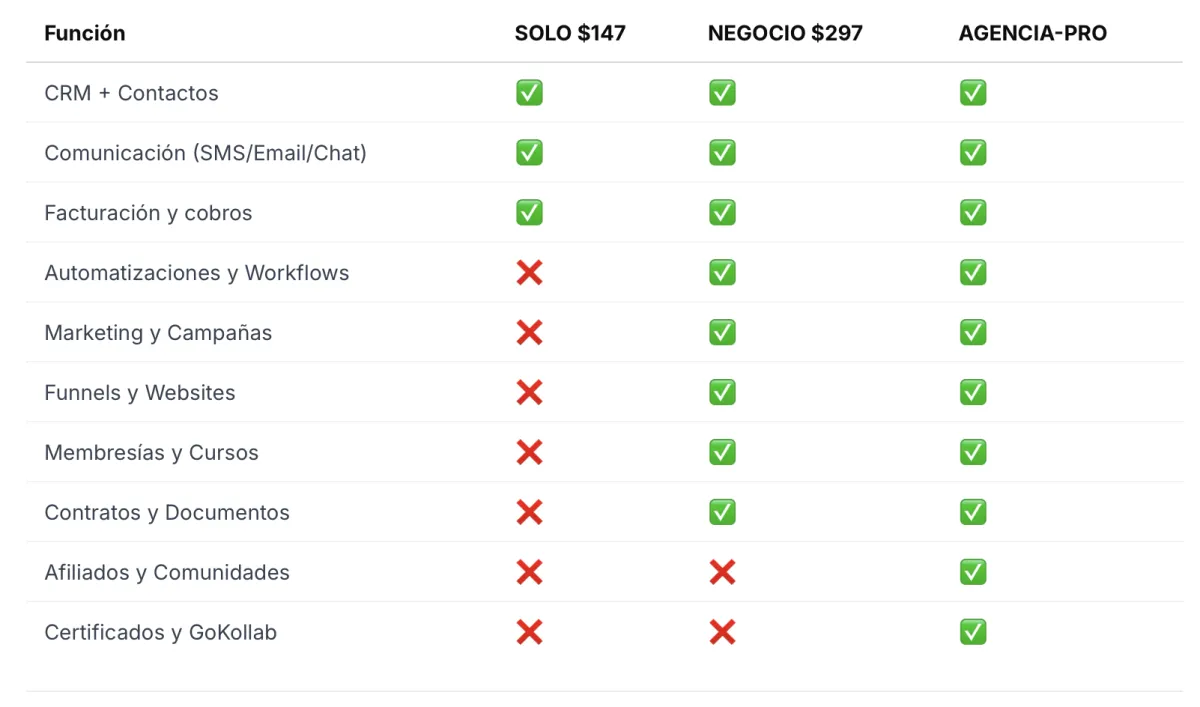
Task: Click NEGOCIO red X for Afiliados y Comunidades
Action: click(x=722, y=572)
